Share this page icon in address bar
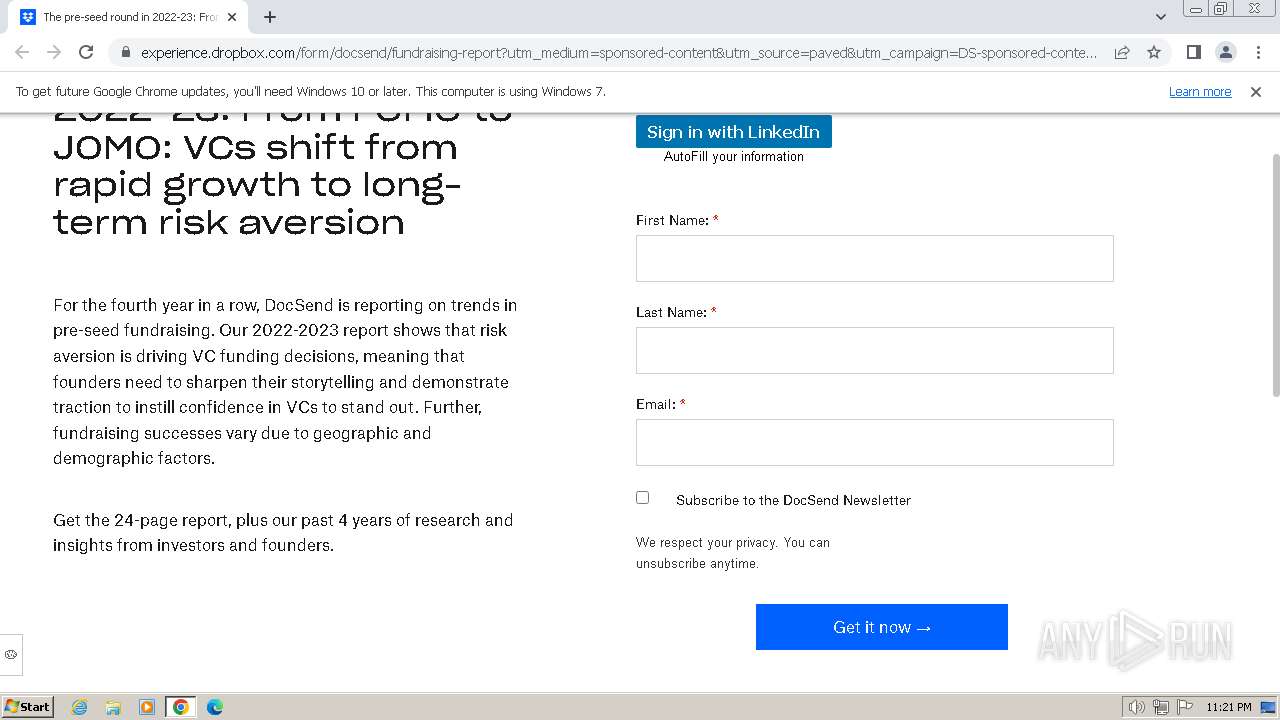This screenshot has width=1280, height=720. pyautogui.click(x=1122, y=53)
